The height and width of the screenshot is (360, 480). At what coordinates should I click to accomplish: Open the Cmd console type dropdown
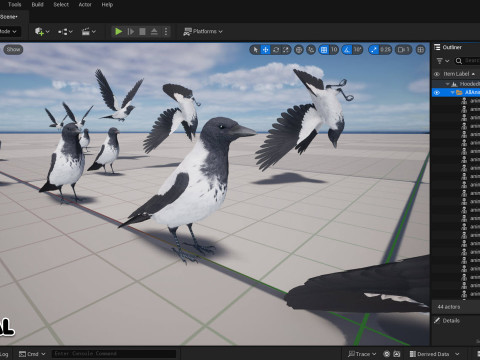click(32, 354)
